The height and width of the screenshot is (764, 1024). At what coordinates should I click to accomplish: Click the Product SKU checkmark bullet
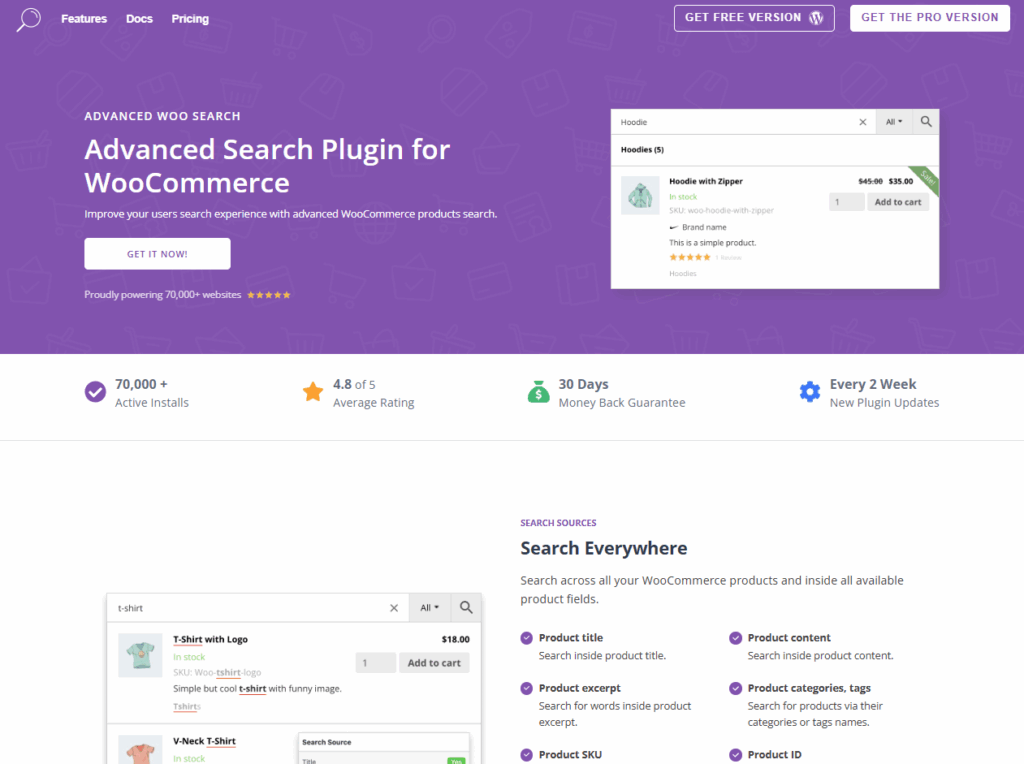pos(527,754)
